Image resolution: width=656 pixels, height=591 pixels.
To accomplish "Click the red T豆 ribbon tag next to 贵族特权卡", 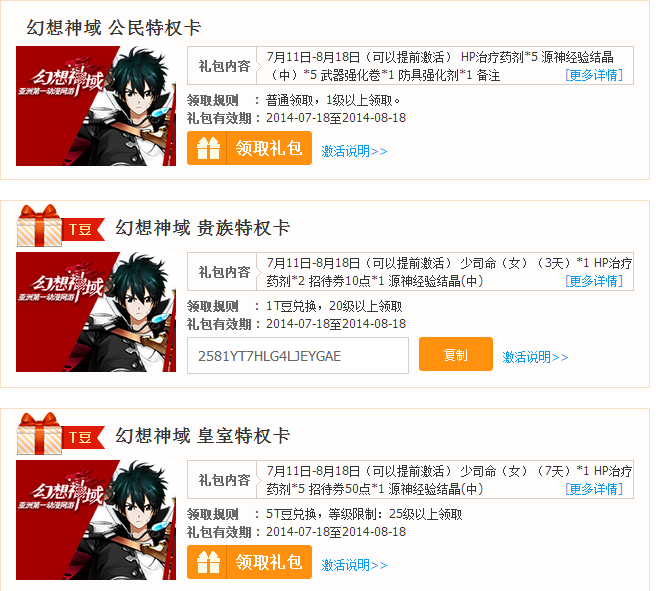I will click(x=83, y=229).
